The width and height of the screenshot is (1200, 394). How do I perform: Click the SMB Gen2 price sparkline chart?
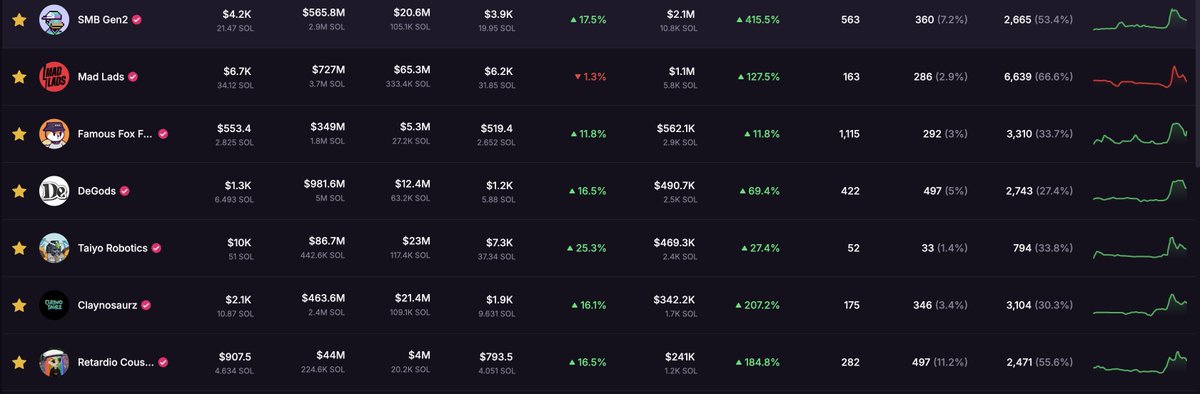[1140, 19]
